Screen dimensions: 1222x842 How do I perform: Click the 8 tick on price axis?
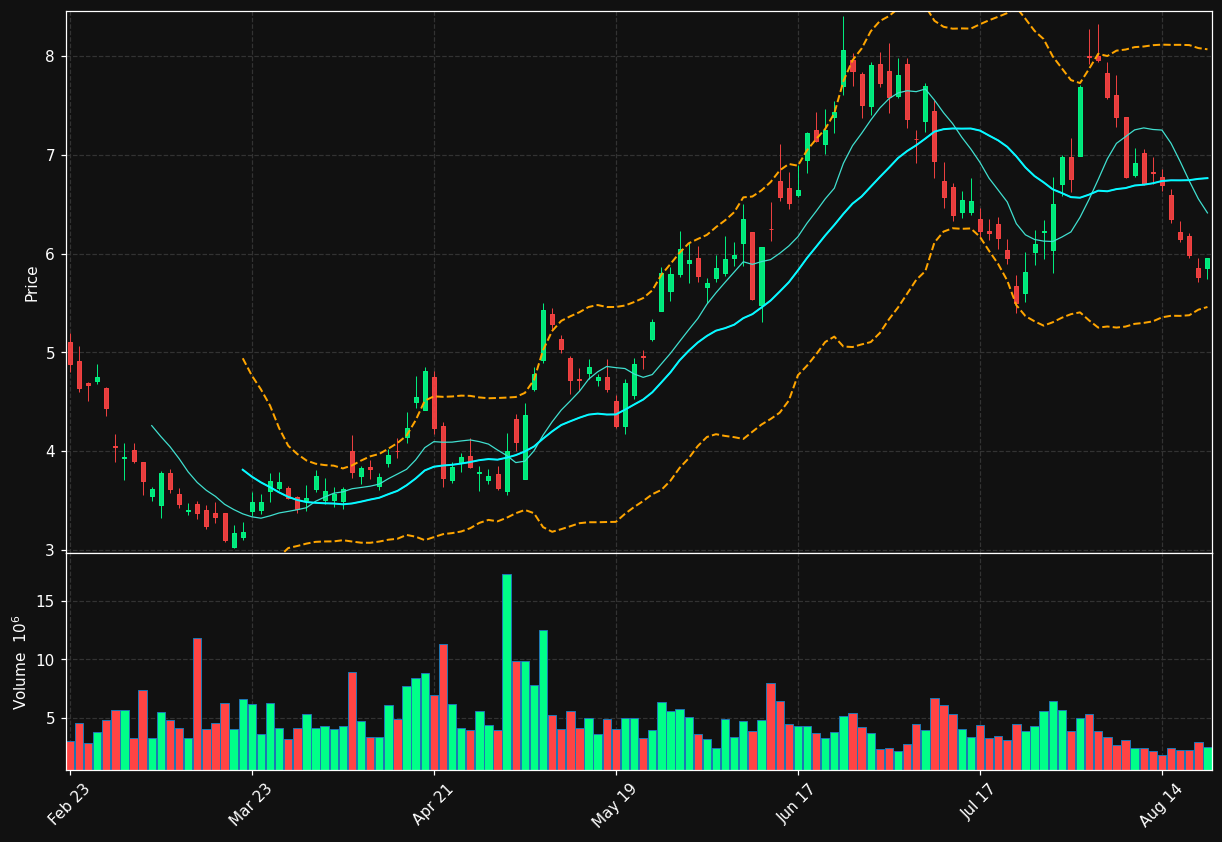[51, 57]
